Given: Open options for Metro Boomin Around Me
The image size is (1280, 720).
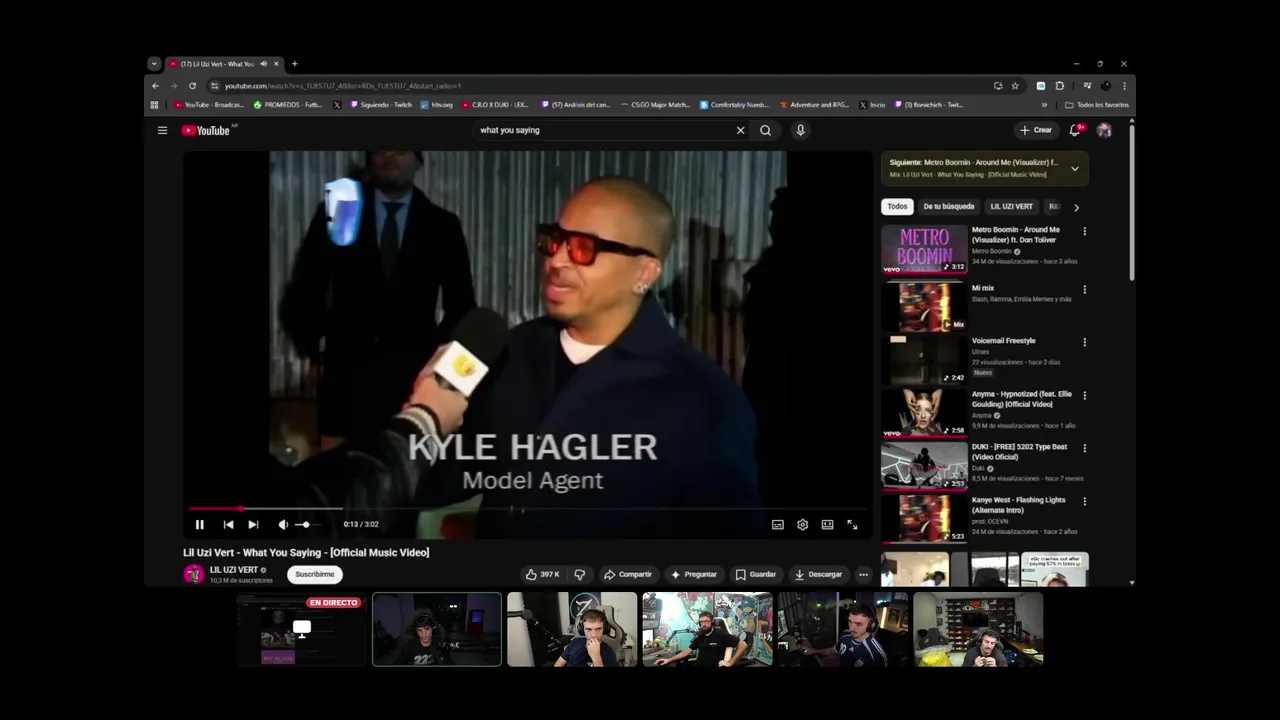Looking at the screenshot, I should 1084,232.
